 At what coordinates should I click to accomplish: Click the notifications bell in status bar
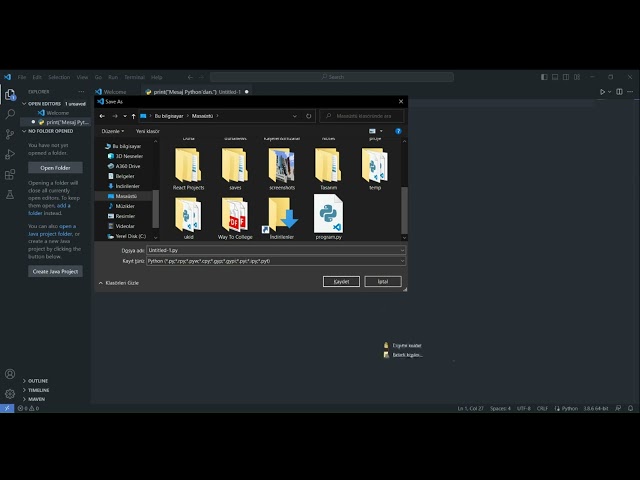(631, 408)
